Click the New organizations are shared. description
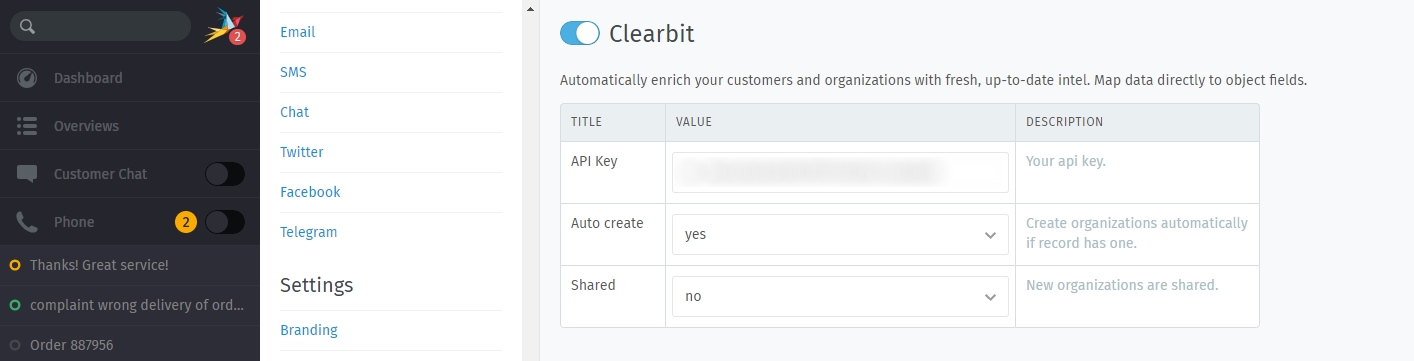The width and height of the screenshot is (1414, 361). [1122, 285]
